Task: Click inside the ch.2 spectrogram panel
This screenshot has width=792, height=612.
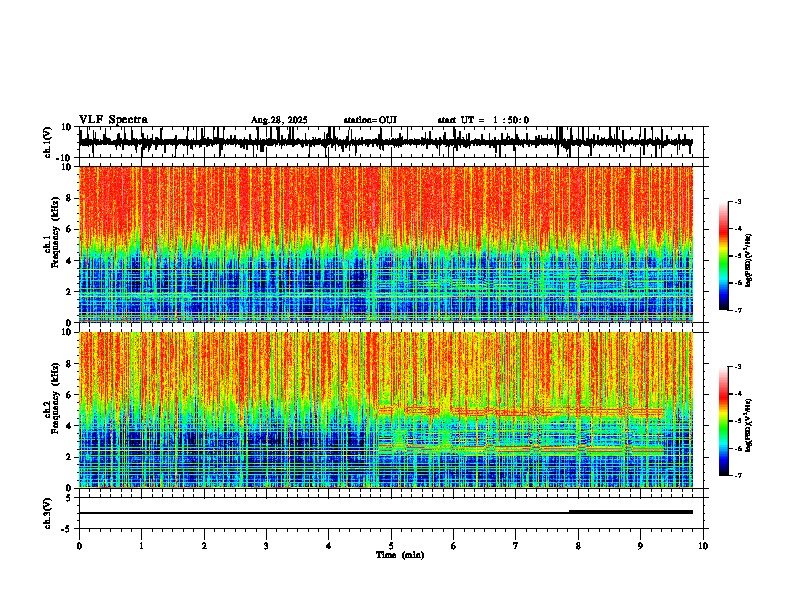Action: (385, 410)
